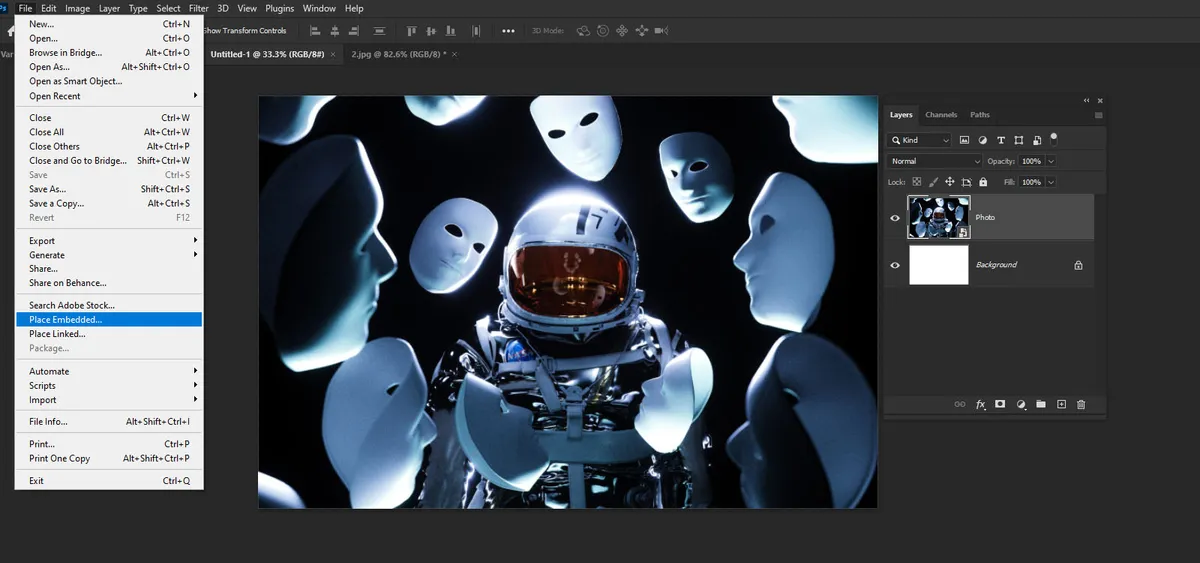Filter layers by adjustment layers icon
This screenshot has height=563, width=1200.
pos(983,140)
